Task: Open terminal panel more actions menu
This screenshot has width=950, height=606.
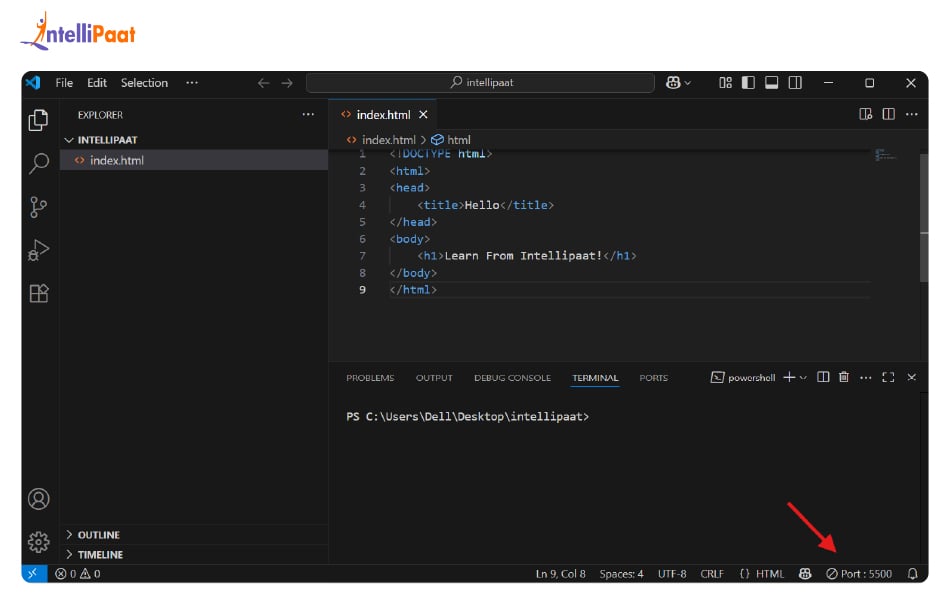Action: pos(866,378)
